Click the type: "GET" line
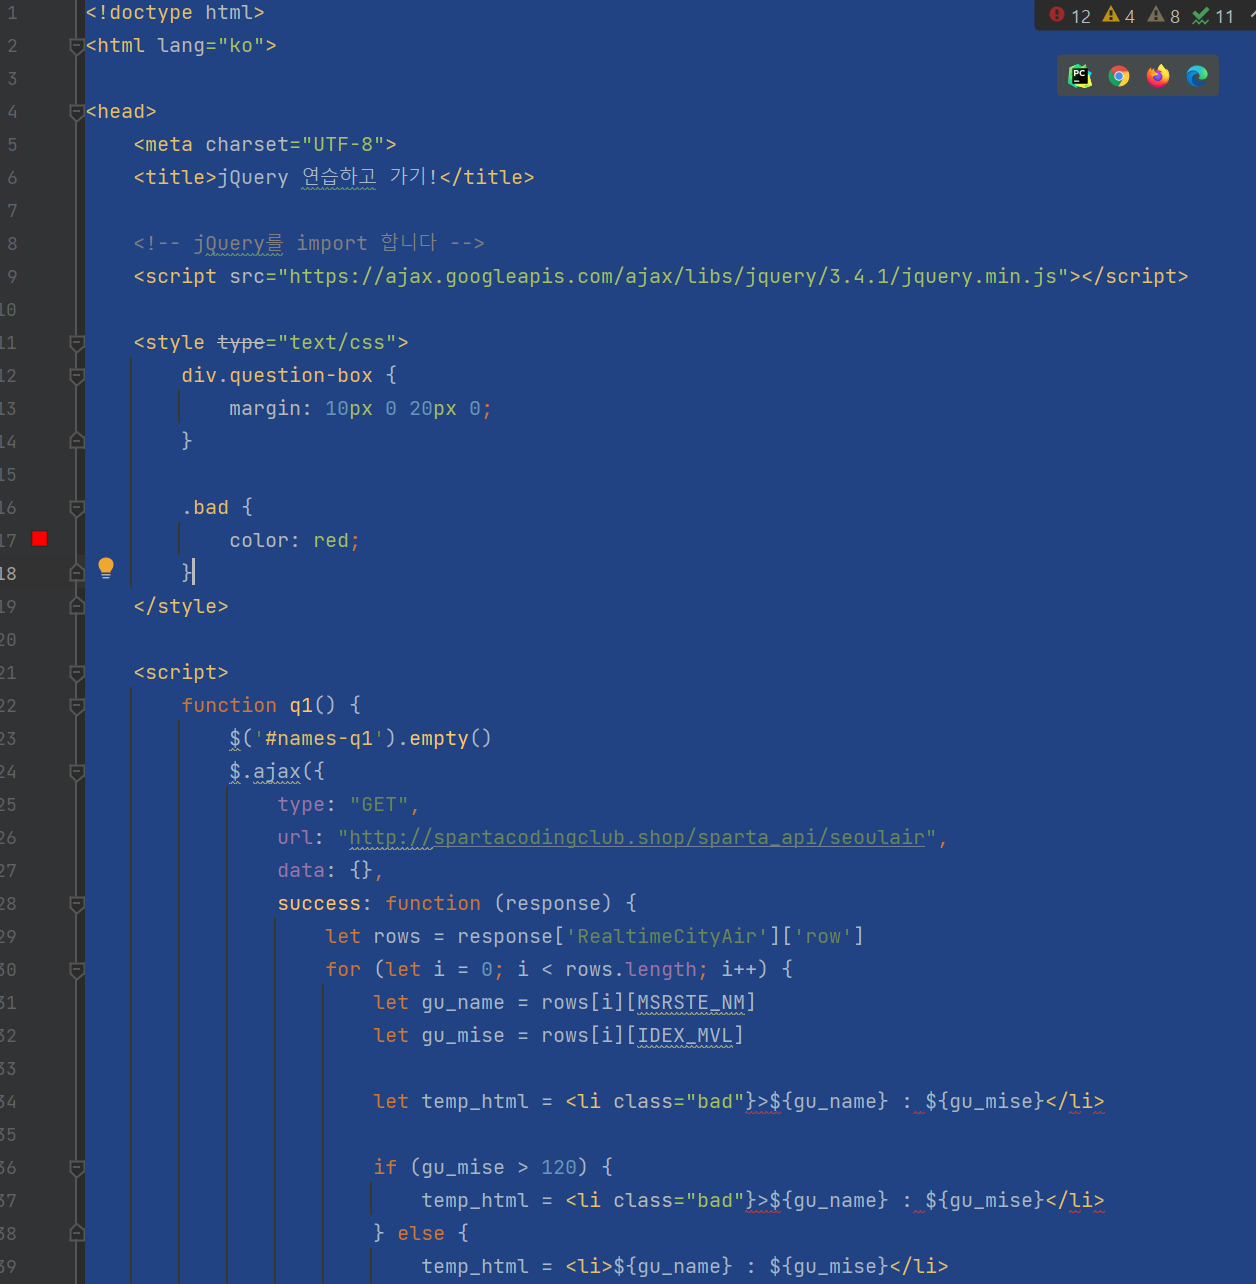Screen dimensions: 1256x1284 tap(349, 805)
